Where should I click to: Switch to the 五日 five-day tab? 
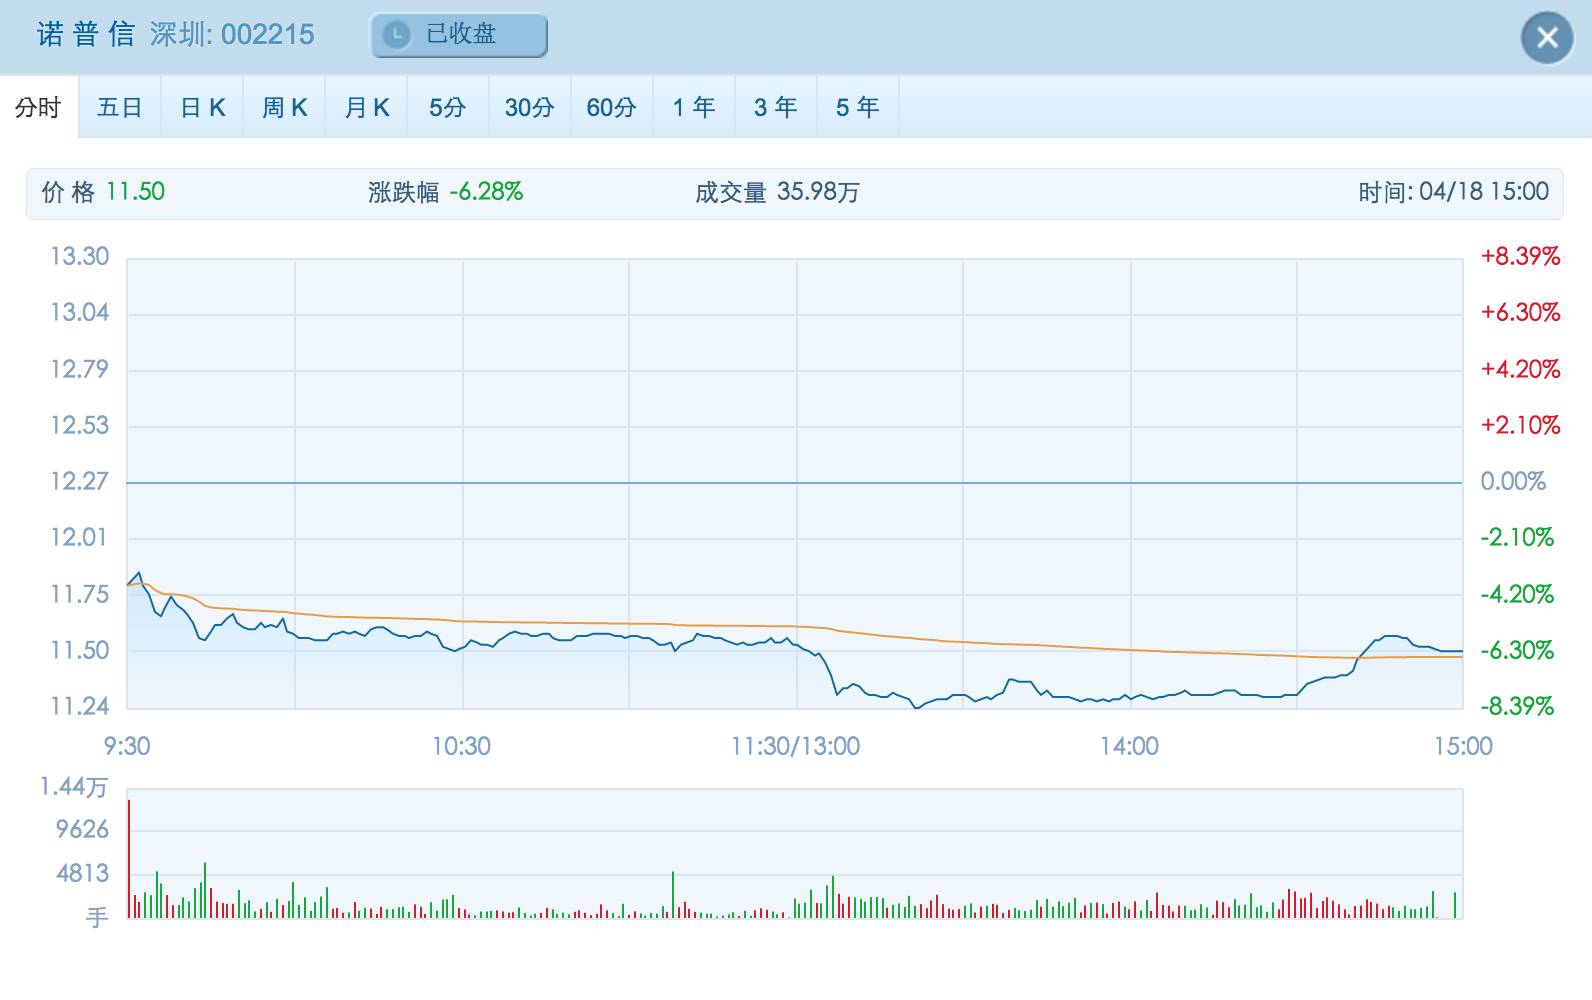click(x=120, y=107)
